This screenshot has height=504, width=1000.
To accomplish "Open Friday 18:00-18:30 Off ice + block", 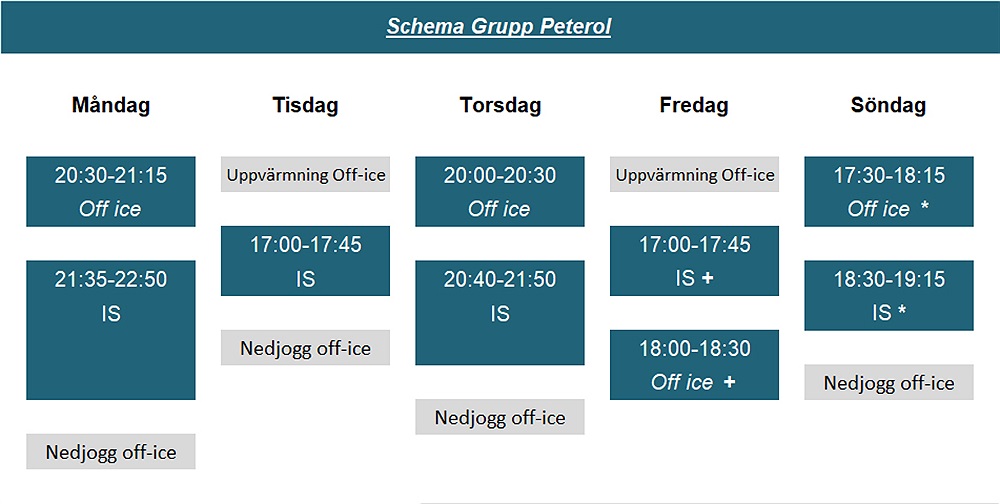I will (695, 365).
